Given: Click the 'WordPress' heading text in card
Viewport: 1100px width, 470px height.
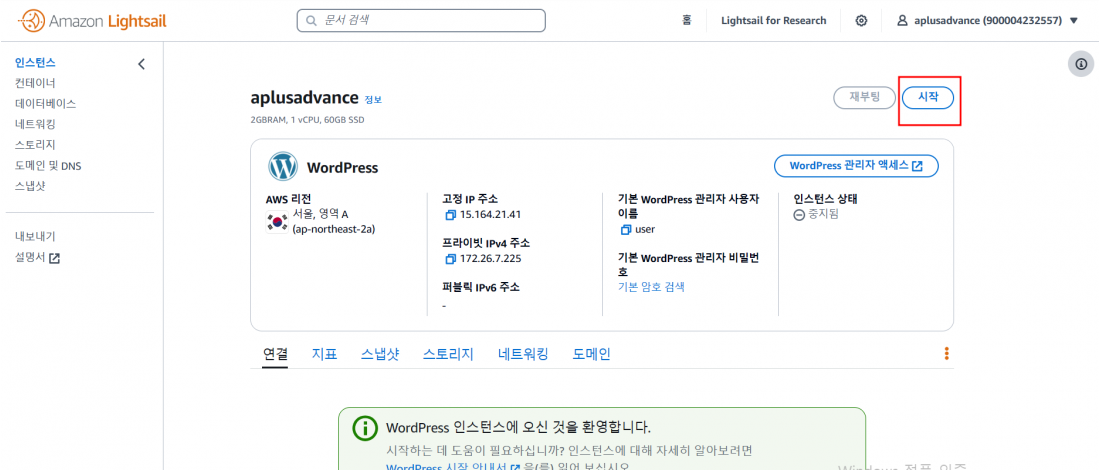Looking at the screenshot, I should tap(342, 168).
